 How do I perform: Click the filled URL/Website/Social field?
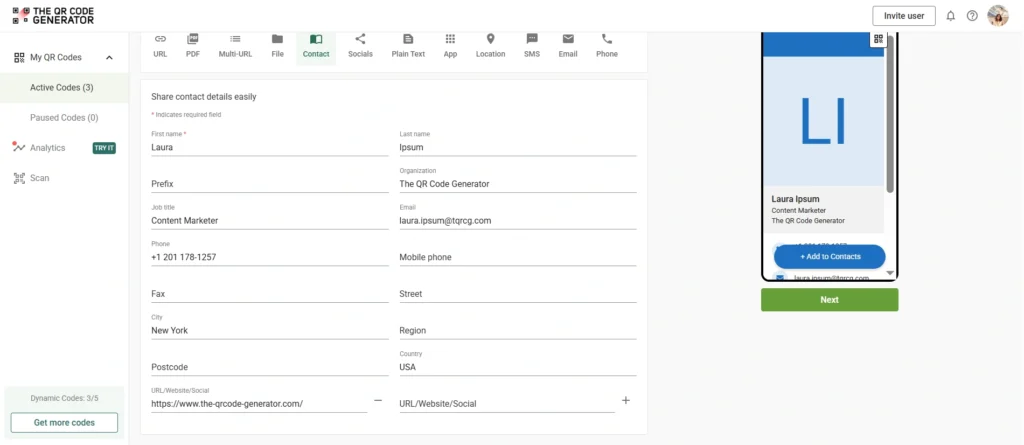259,404
